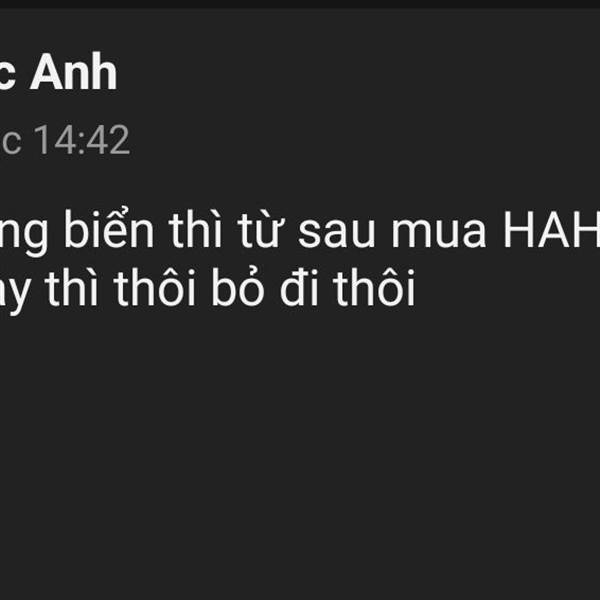Click the word 'HAH' at the line end
Viewport: 600px width, 600px height.
(551, 230)
